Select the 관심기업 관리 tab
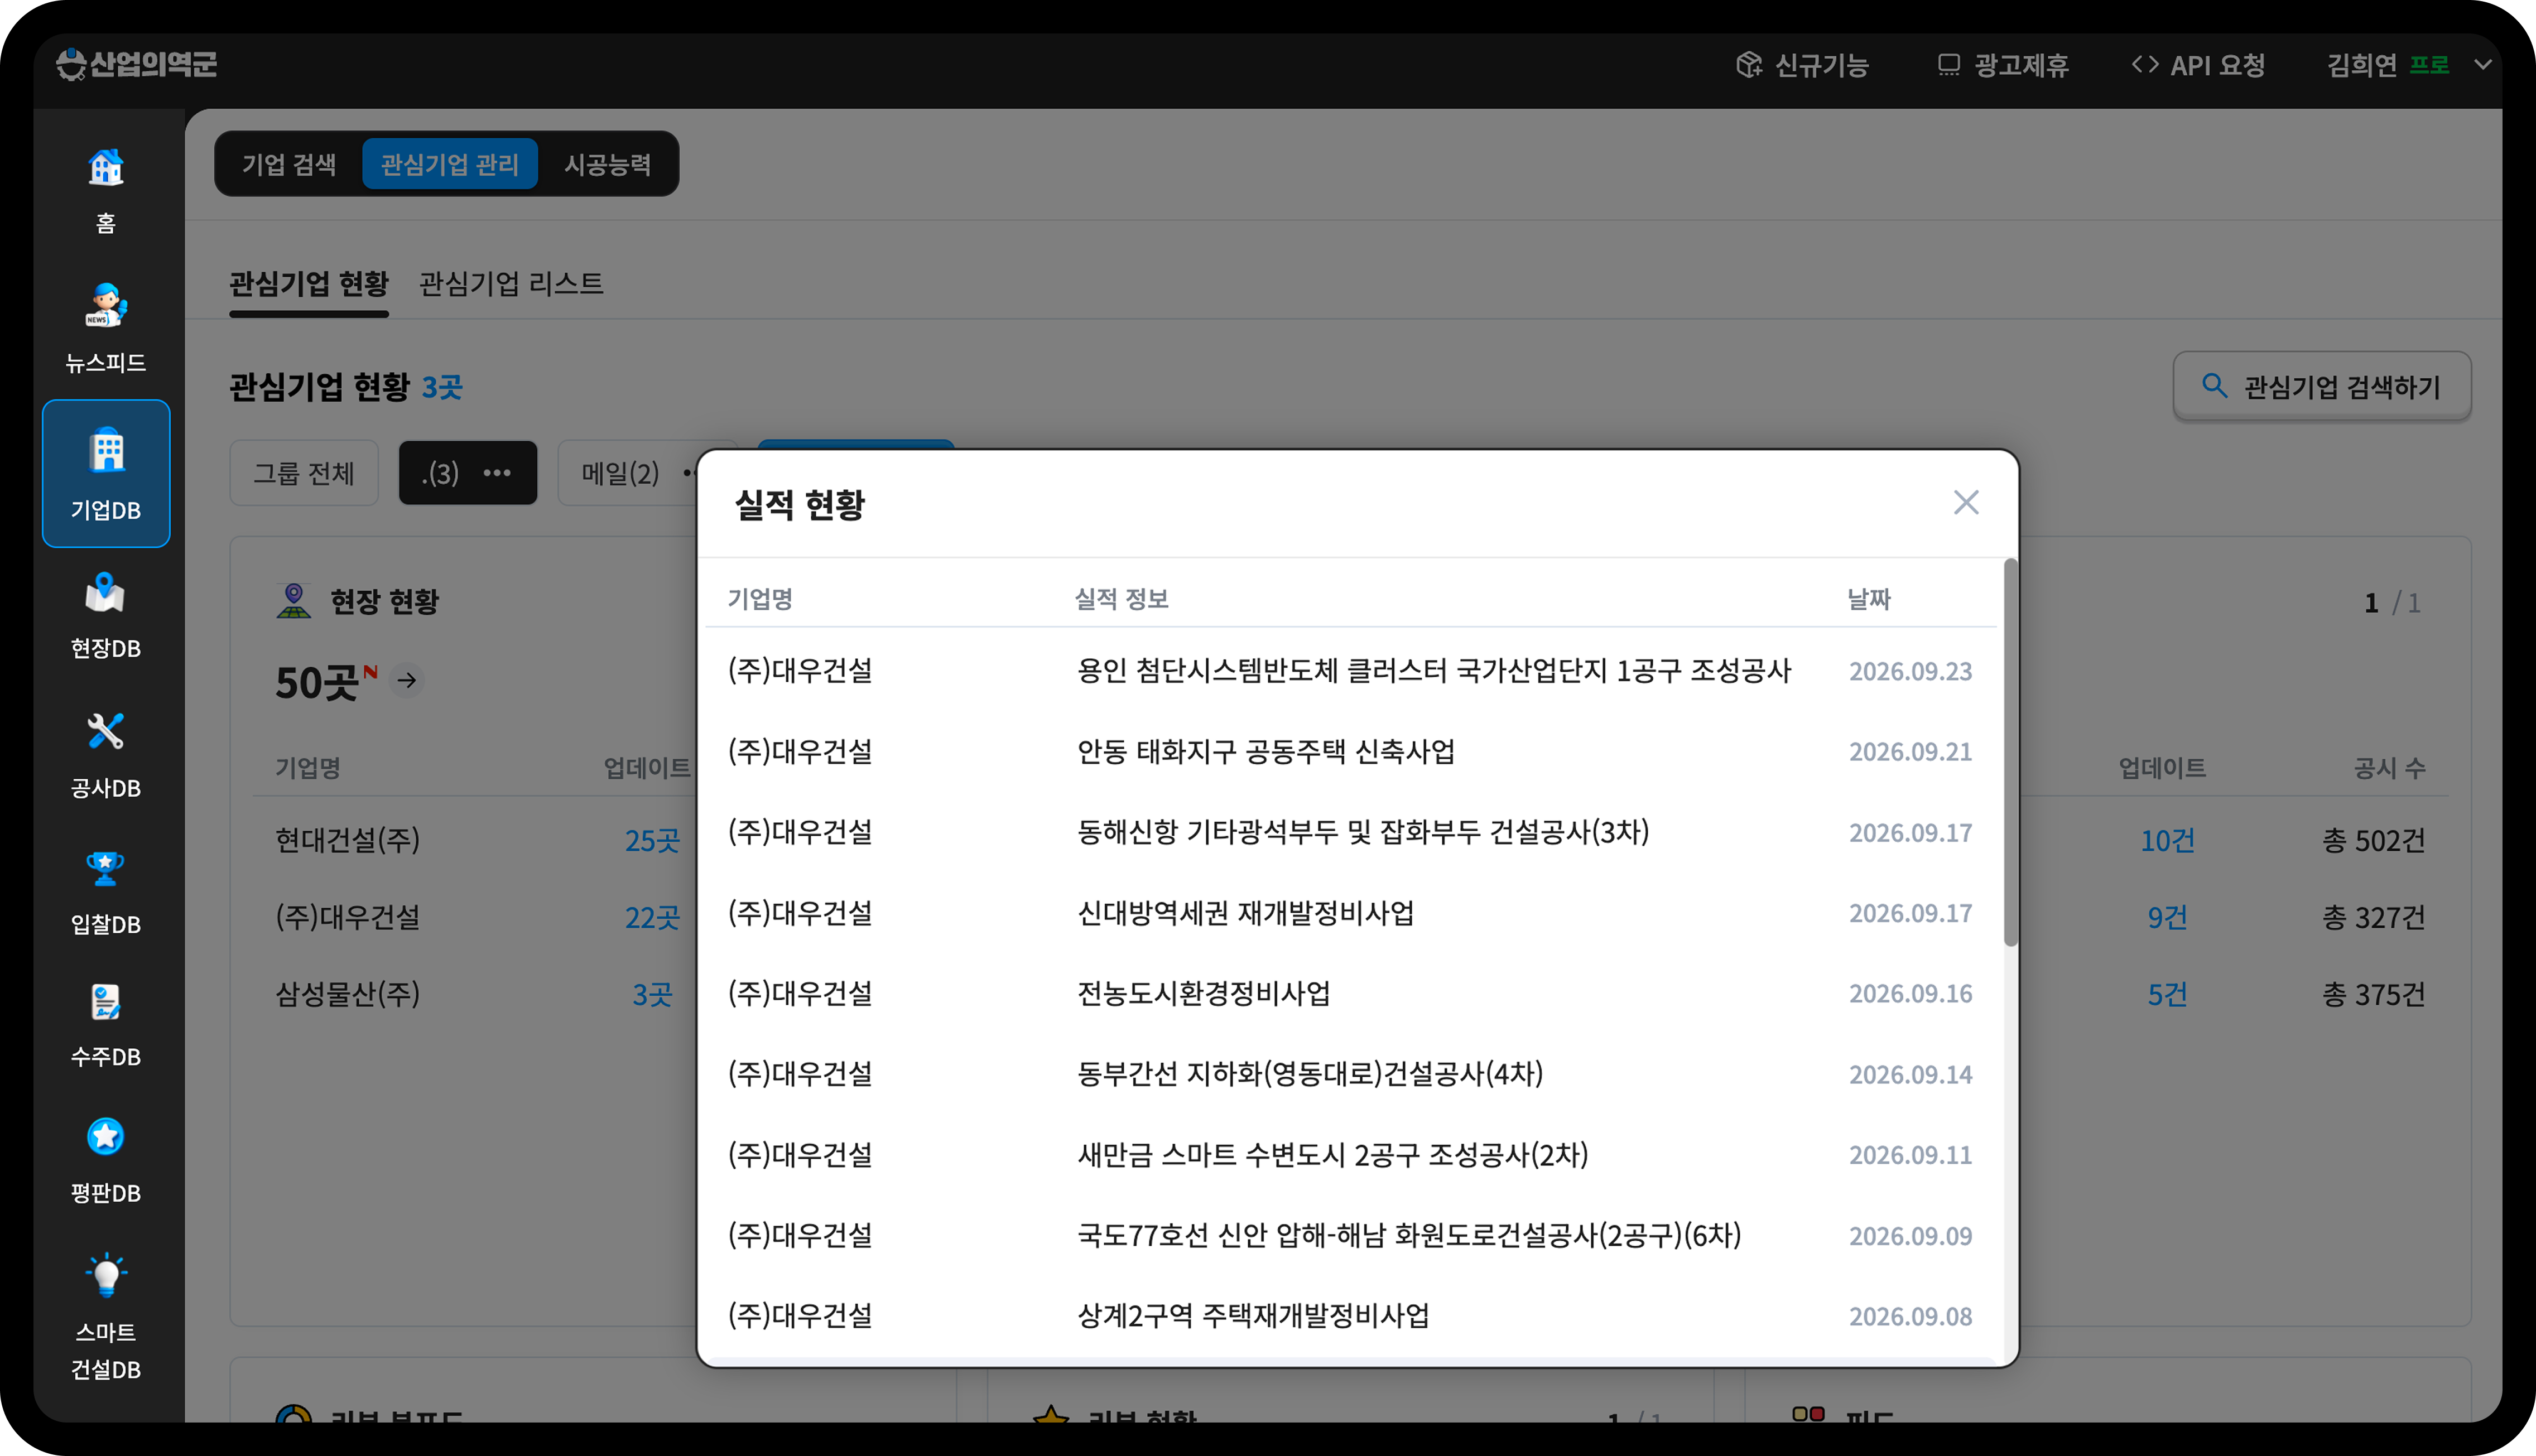Image resolution: width=2536 pixels, height=1456 pixels. pos(450,164)
